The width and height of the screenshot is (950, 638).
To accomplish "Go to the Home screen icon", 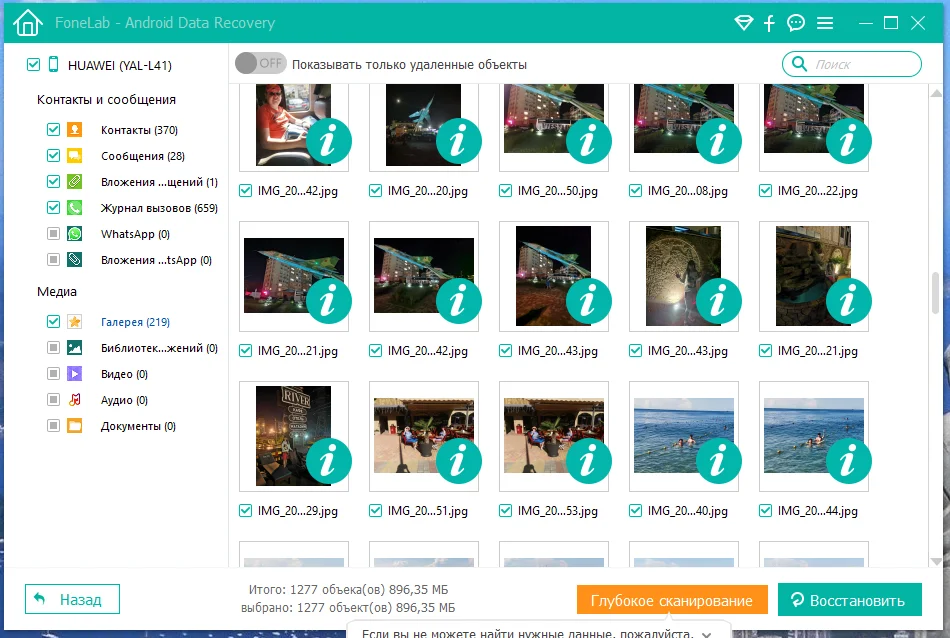I will click(28, 23).
